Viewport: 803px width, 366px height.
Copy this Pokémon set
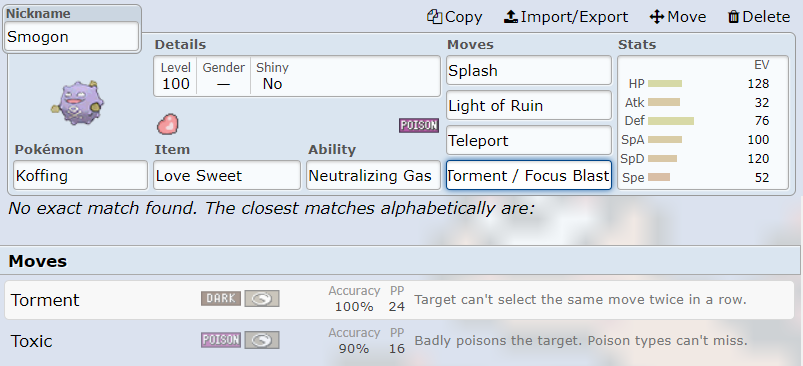click(x=455, y=17)
